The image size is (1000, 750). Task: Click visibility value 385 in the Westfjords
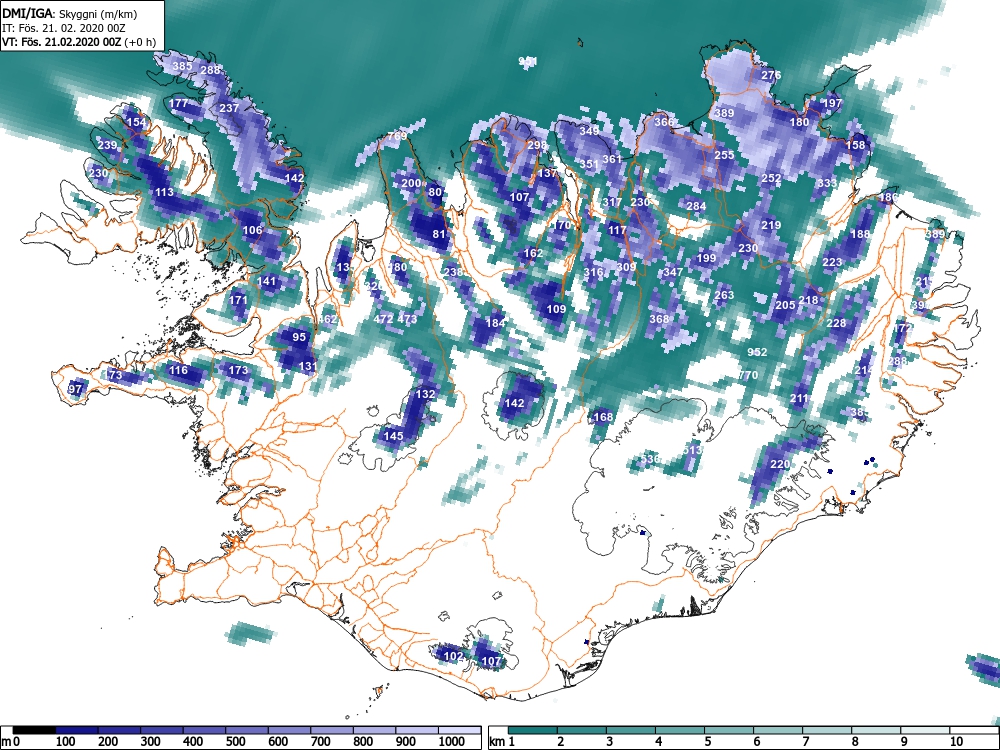click(x=182, y=66)
